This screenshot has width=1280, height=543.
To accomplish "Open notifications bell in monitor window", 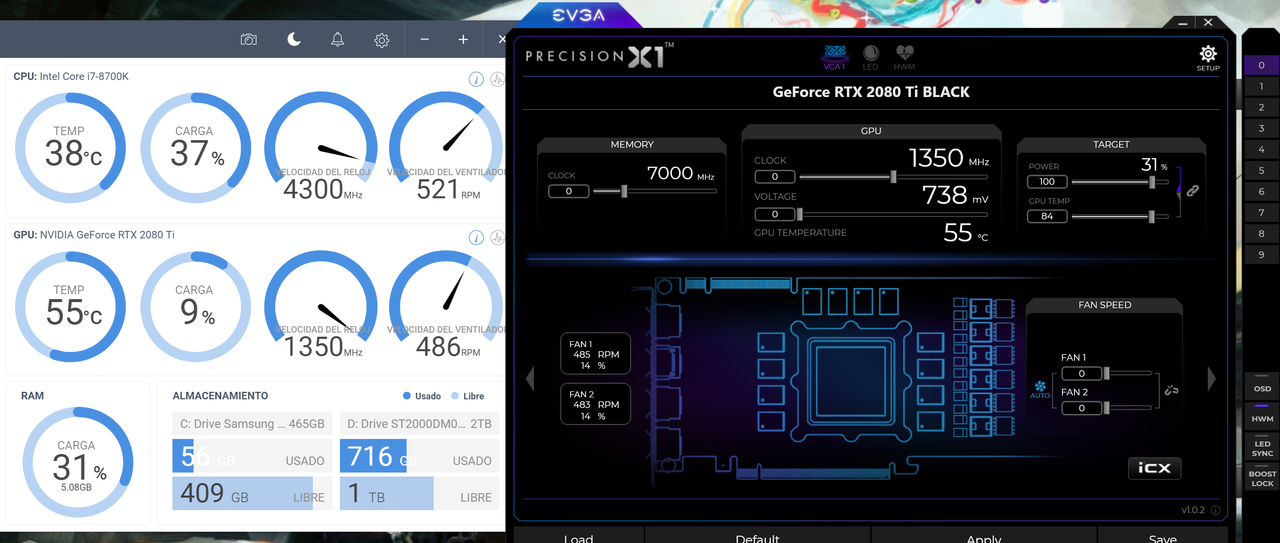I will point(338,39).
